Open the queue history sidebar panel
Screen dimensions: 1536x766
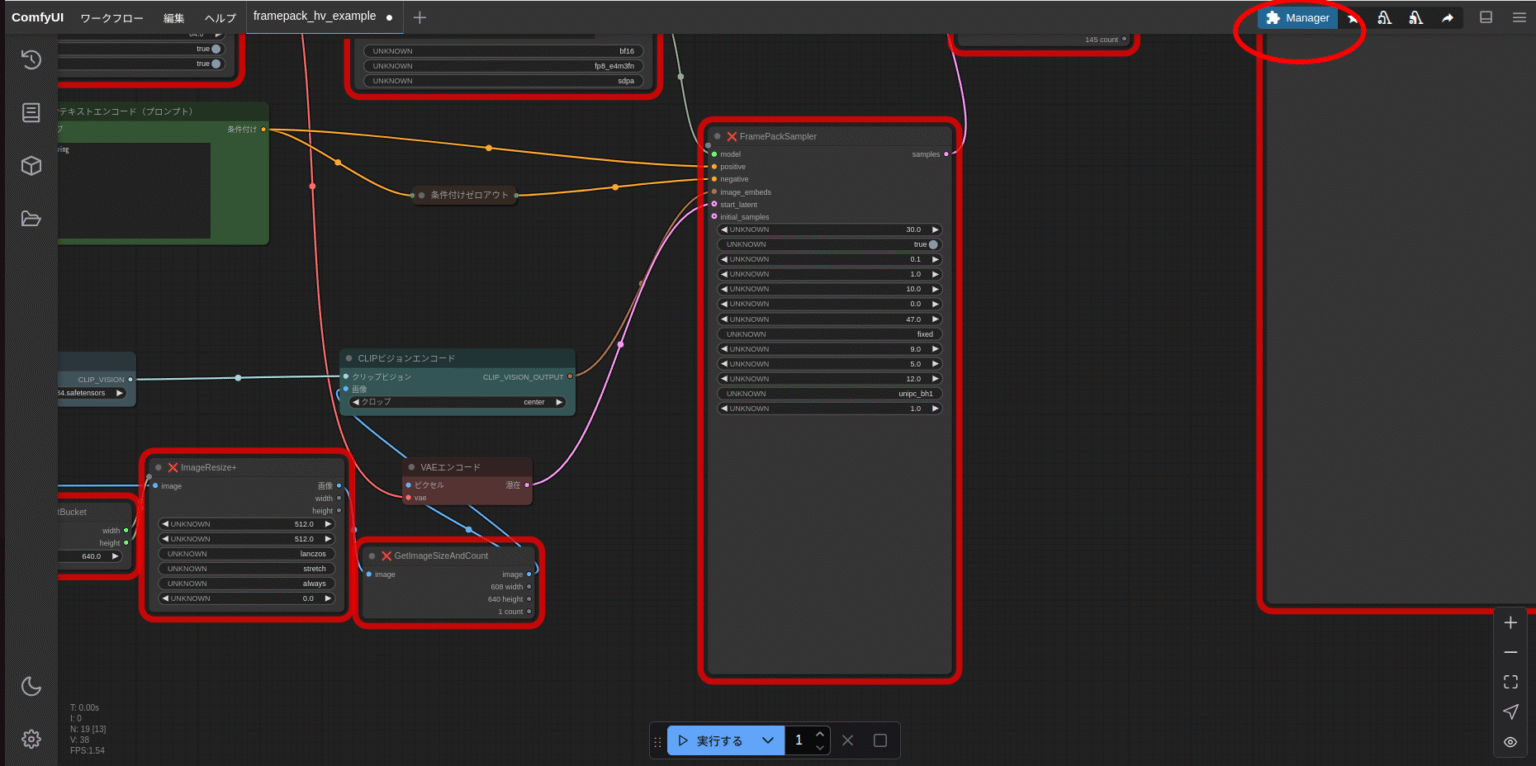[31, 60]
